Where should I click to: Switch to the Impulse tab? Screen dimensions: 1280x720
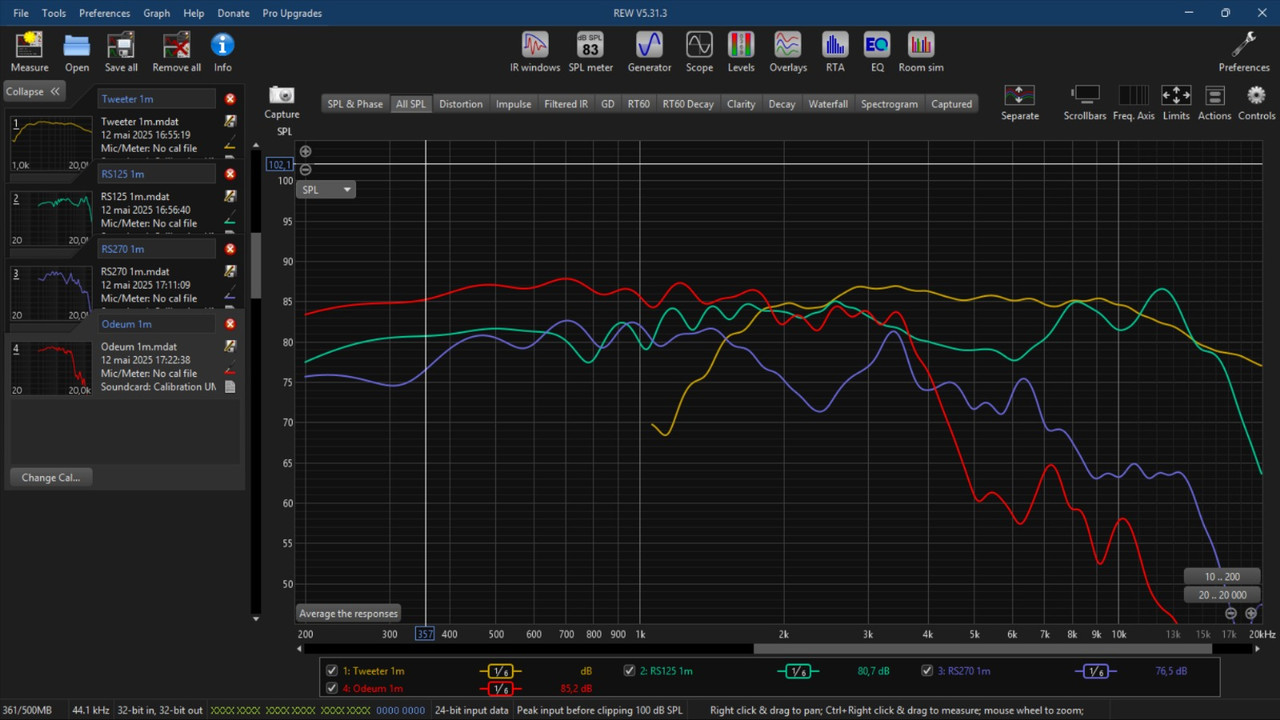point(514,104)
